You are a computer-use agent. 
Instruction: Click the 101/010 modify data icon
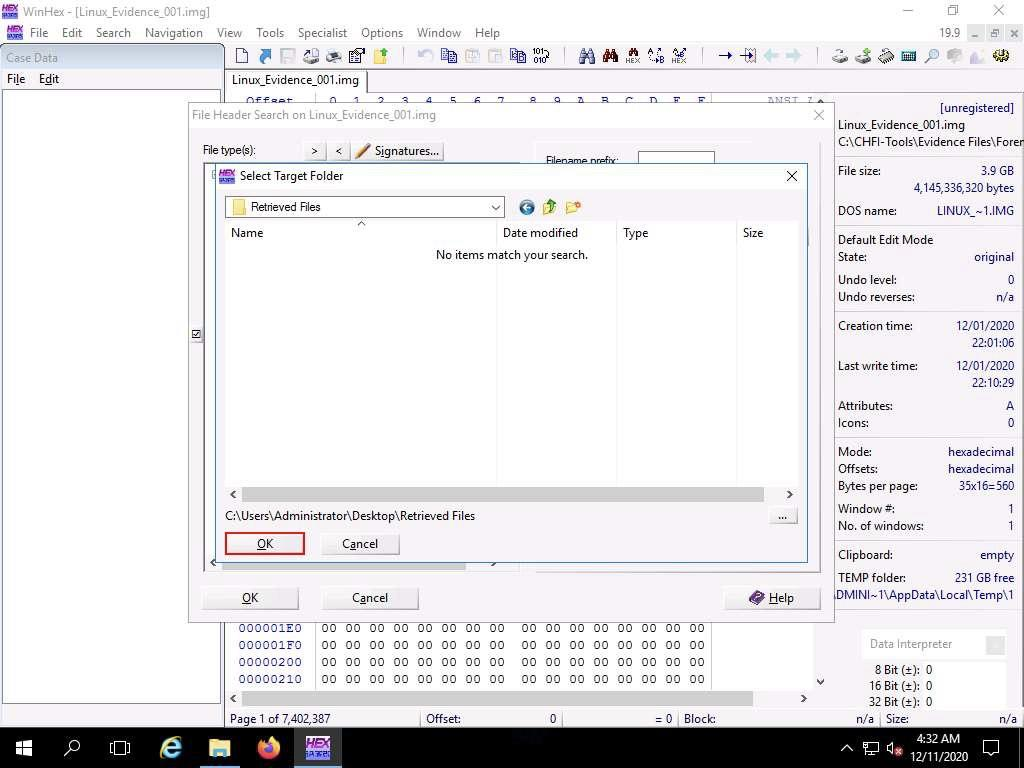click(x=541, y=56)
